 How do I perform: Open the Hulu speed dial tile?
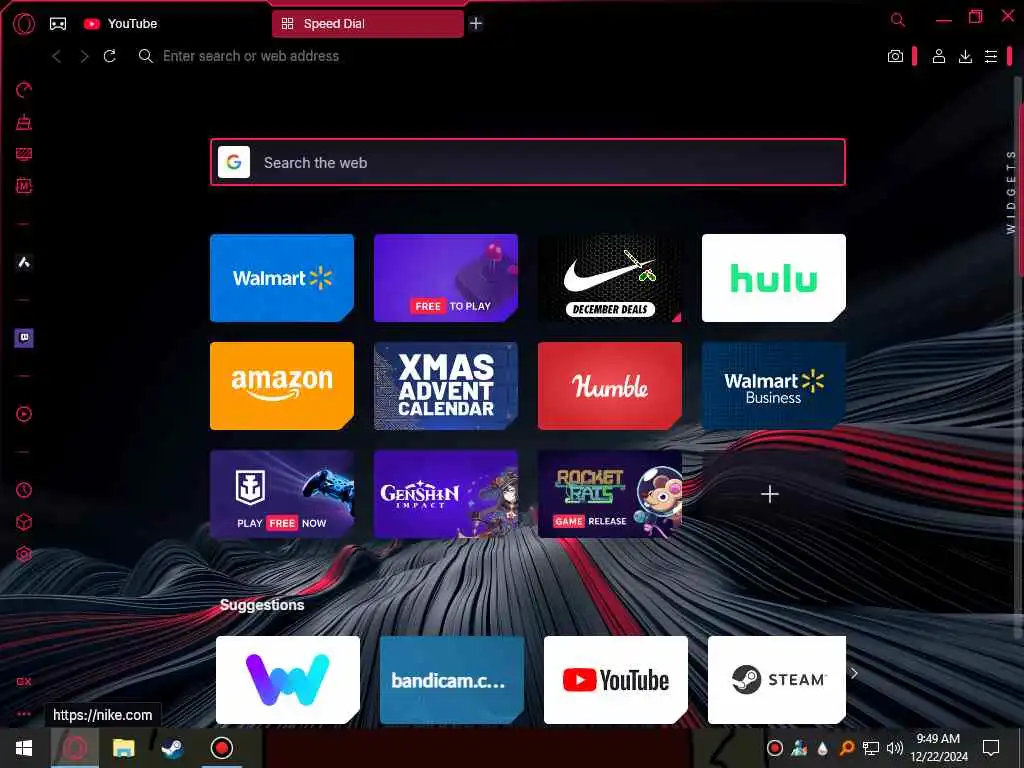[773, 278]
